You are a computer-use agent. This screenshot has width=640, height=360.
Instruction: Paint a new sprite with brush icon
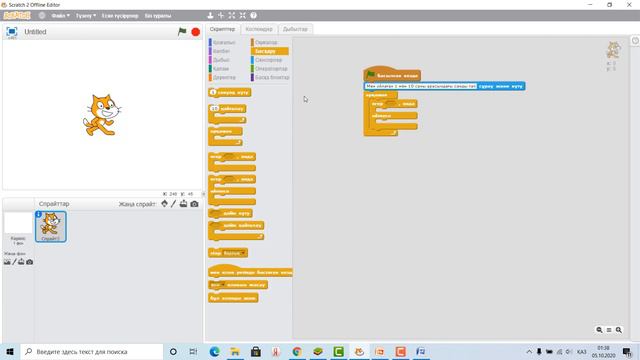173,203
